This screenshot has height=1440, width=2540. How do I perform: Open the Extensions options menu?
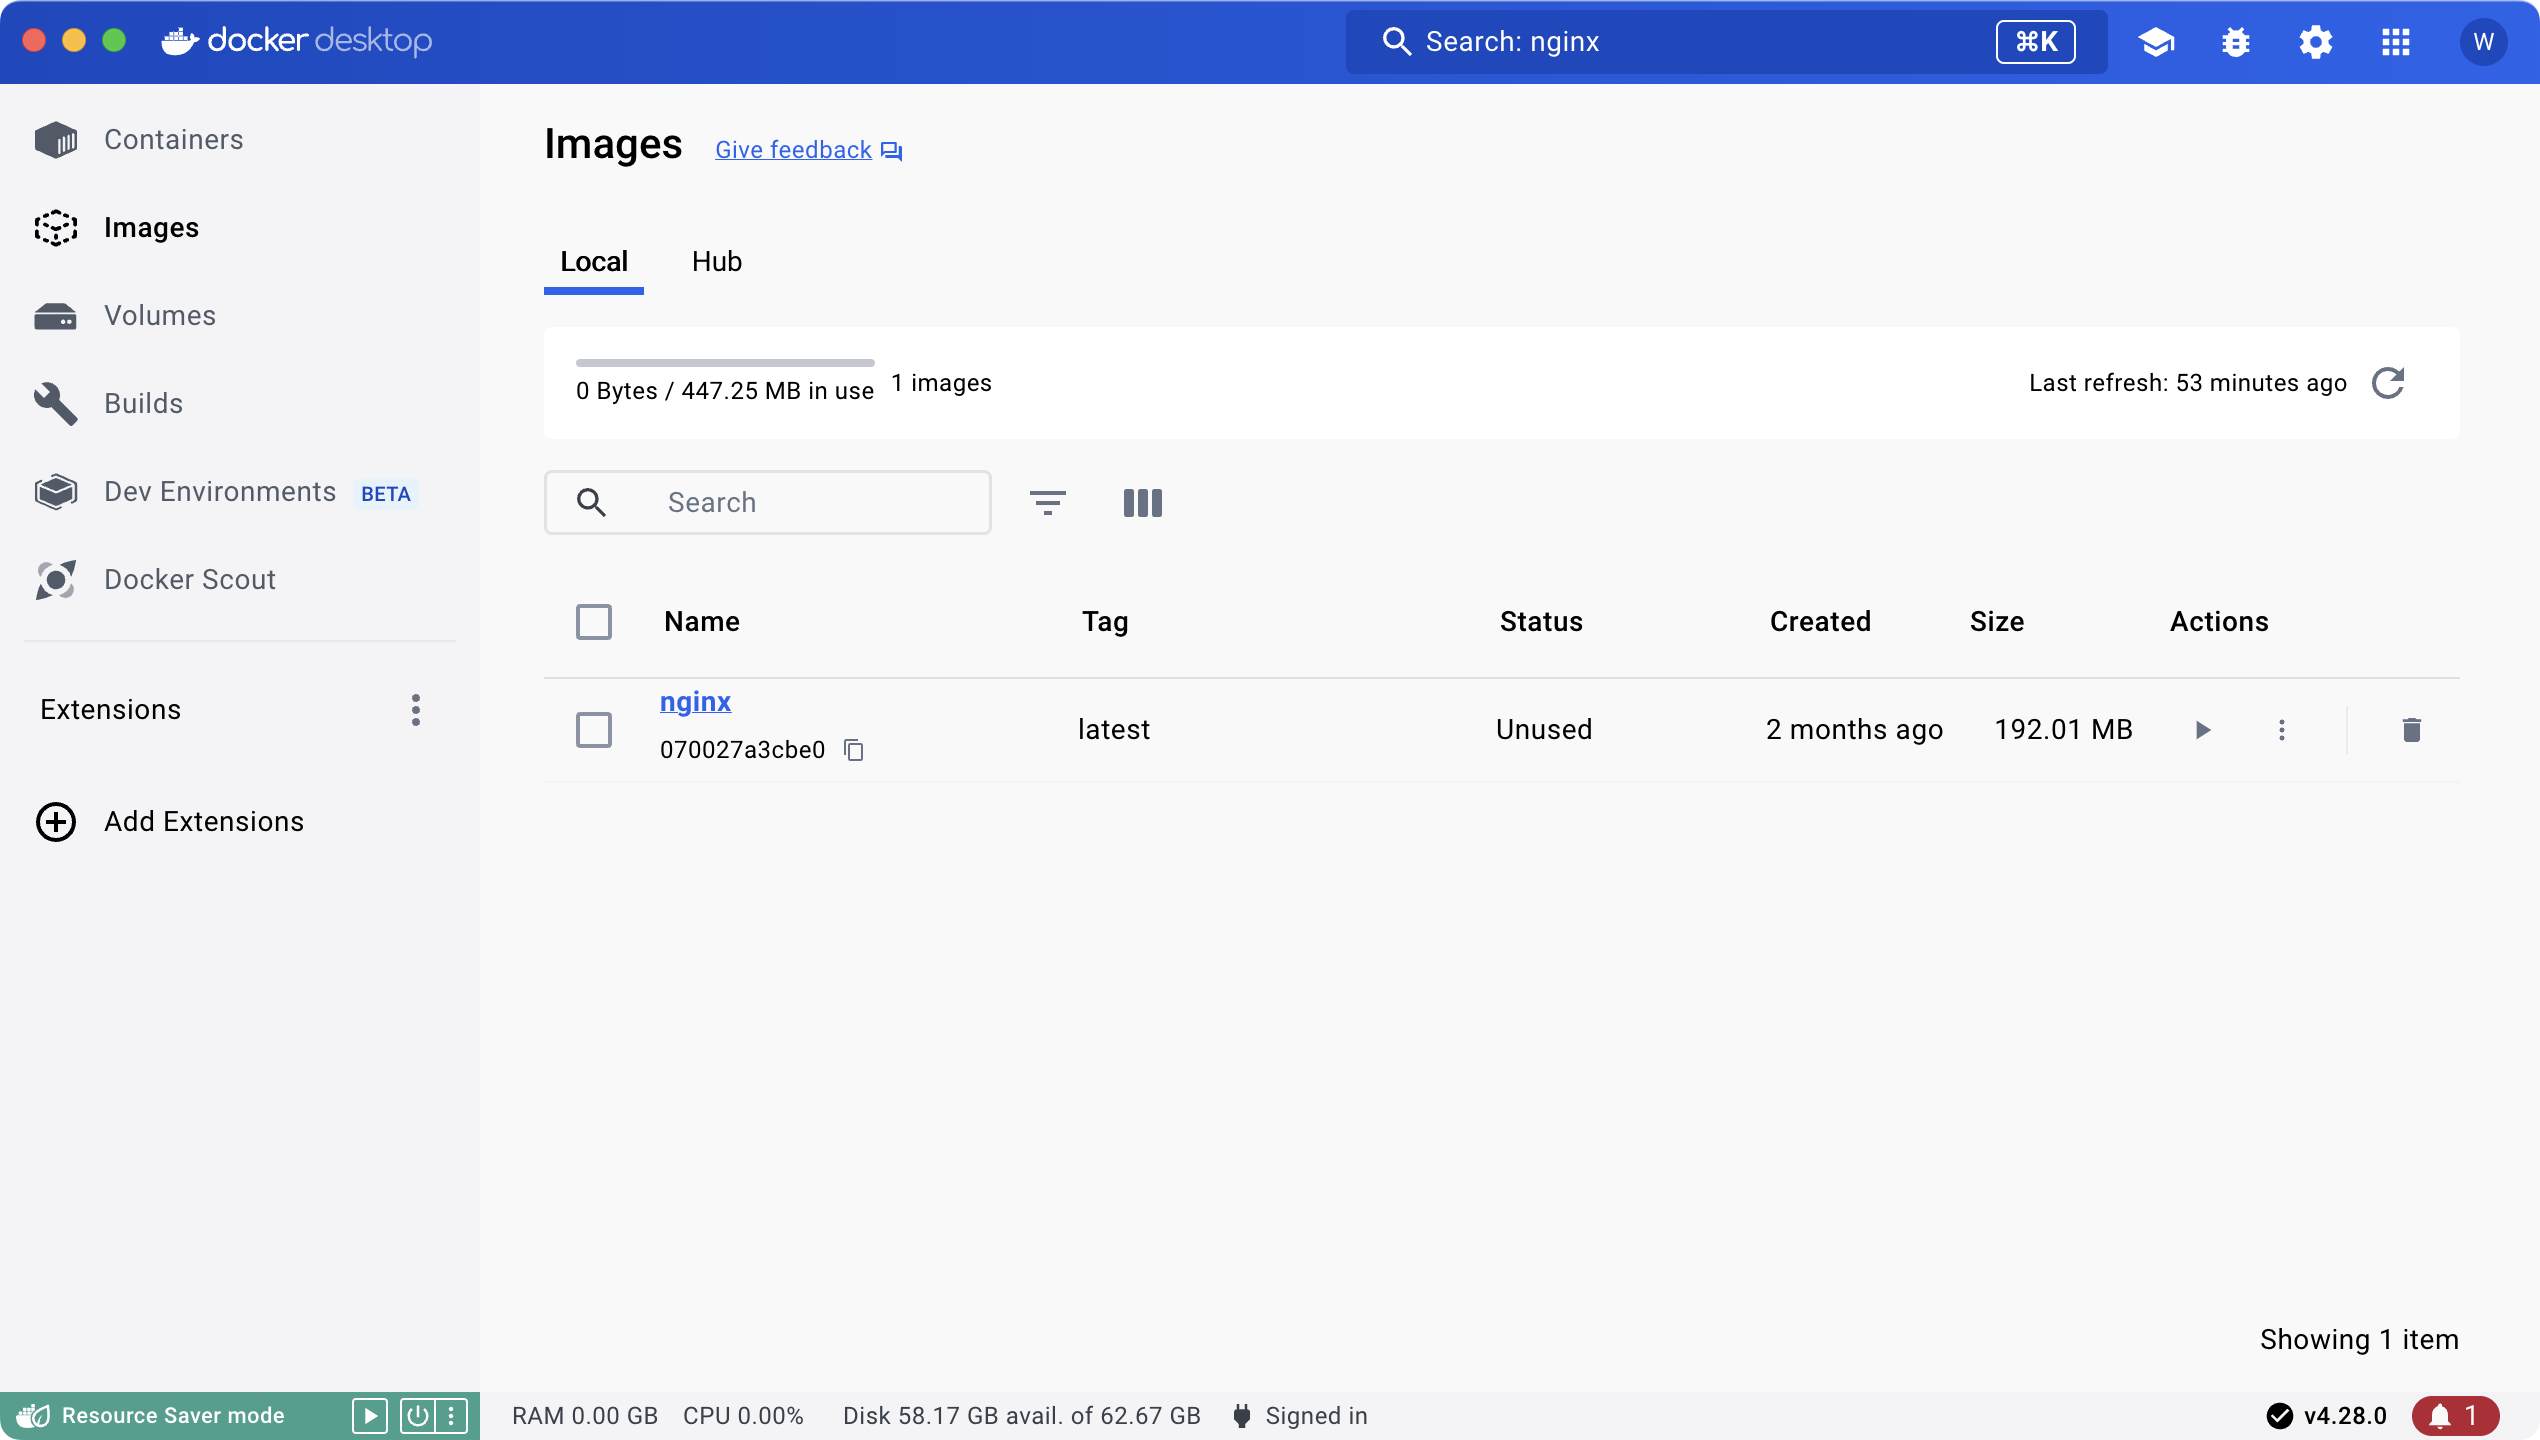click(x=416, y=710)
